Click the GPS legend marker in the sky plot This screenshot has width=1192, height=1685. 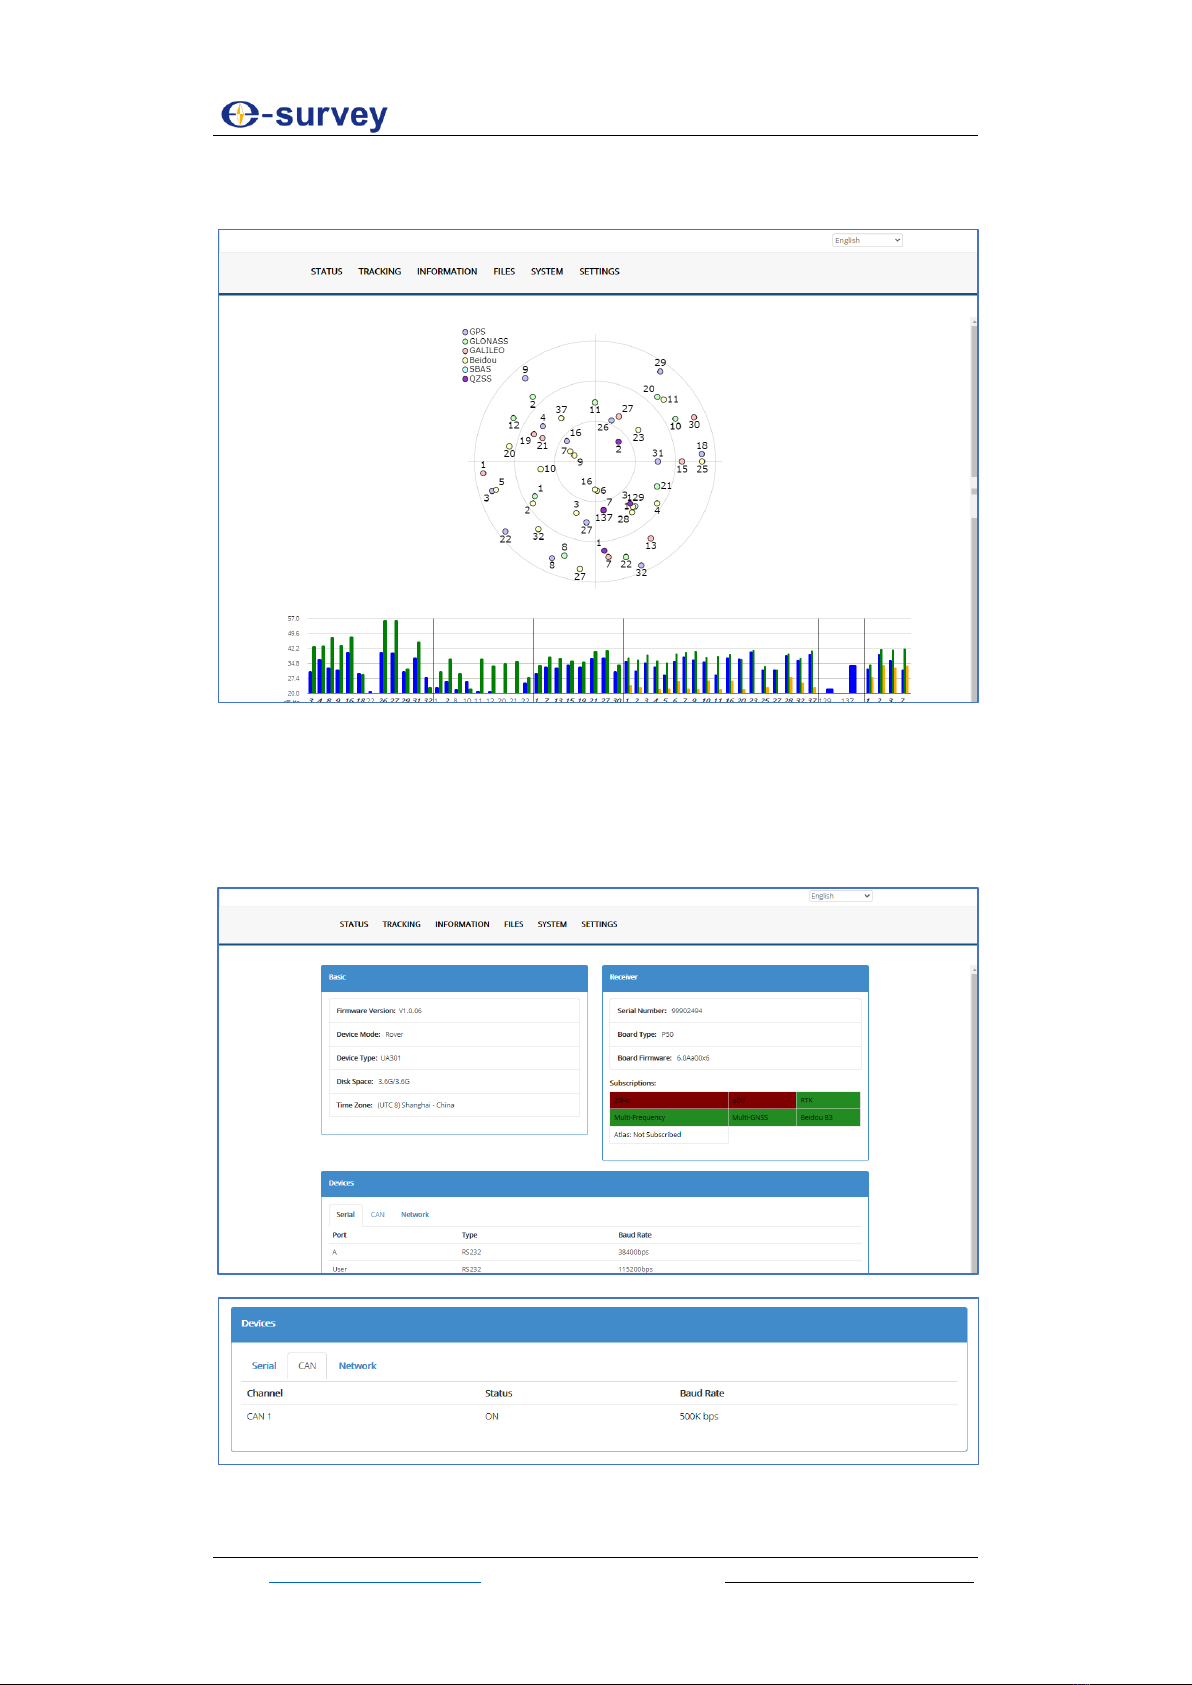click(465, 332)
